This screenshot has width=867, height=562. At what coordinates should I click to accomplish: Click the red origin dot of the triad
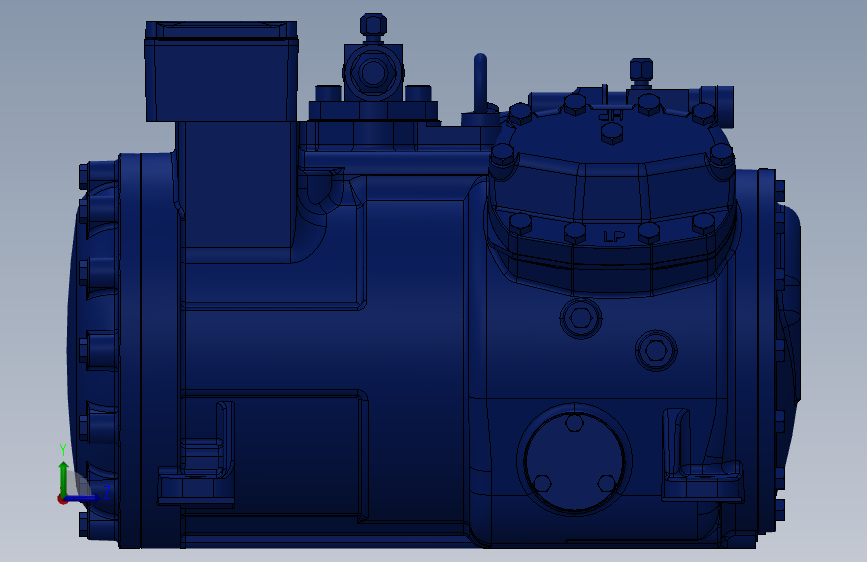(x=62, y=499)
